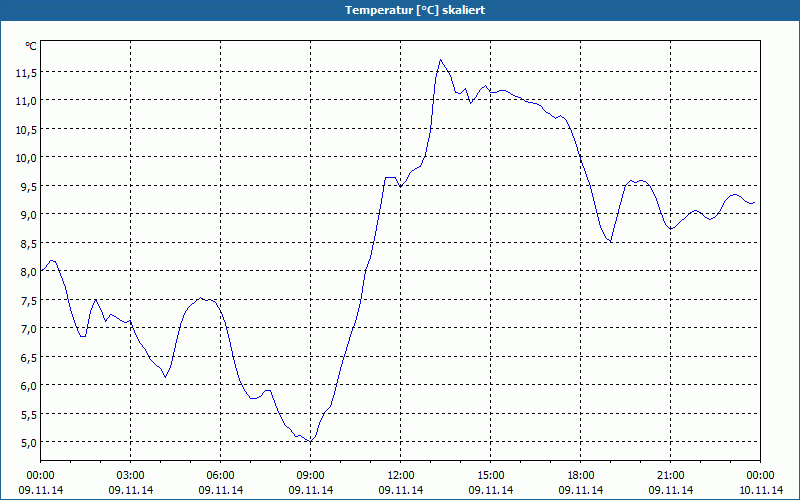Click the 09.11.14 date under 03:00

coord(131,490)
